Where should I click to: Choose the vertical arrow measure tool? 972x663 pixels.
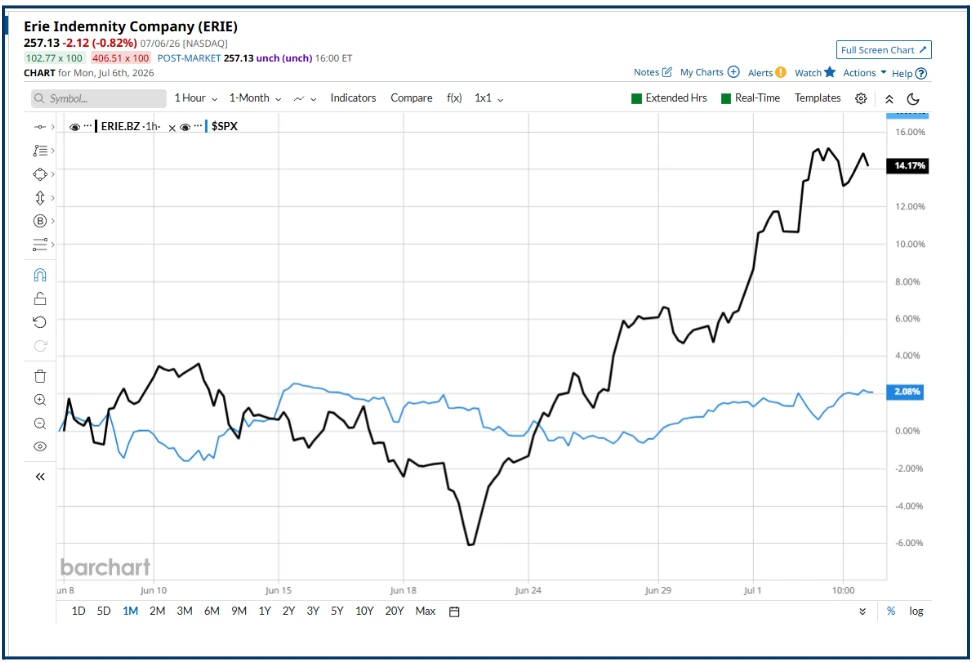[x=40, y=198]
